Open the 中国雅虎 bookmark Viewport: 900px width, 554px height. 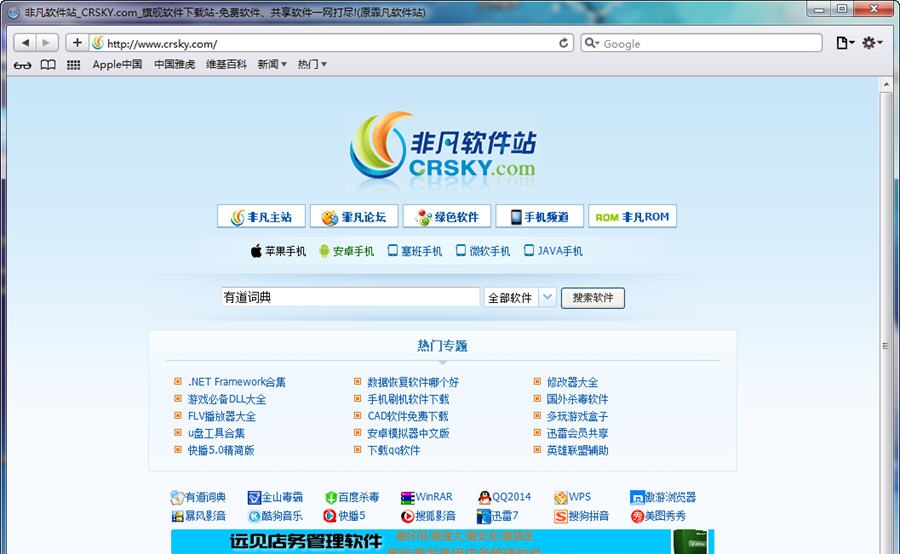(x=174, y=64)
